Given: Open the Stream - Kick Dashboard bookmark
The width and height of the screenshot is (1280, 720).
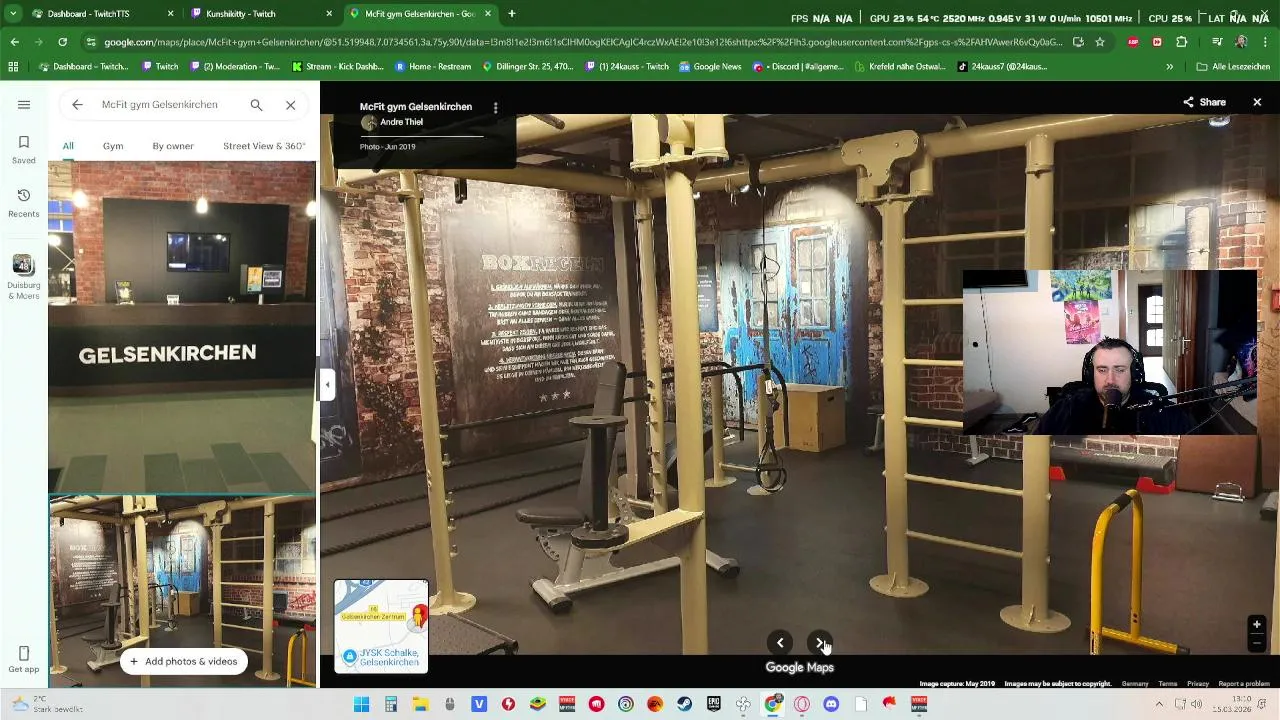Looking at the screenshot, I should pyautogui.click(x=337, y=67).
